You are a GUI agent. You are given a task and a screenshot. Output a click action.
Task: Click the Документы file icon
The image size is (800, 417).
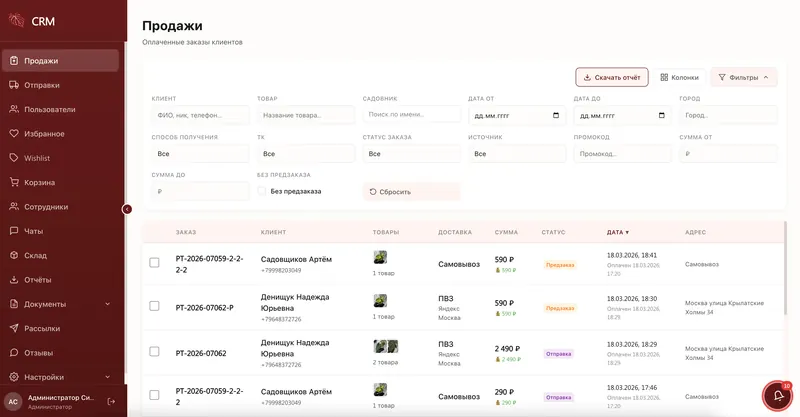[x=14, y=304]
